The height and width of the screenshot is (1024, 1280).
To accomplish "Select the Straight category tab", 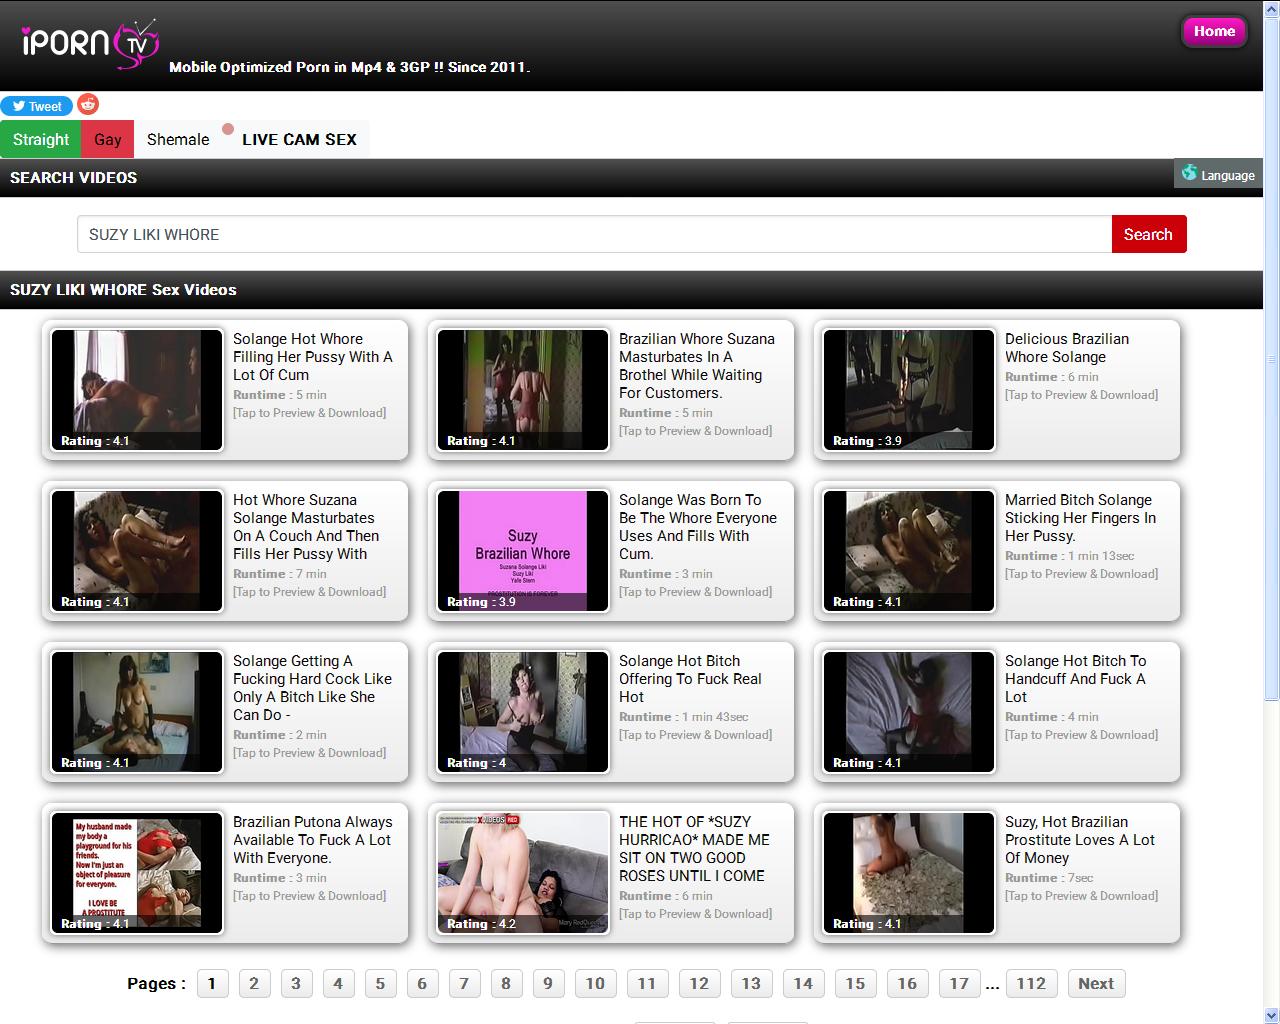I will coord(41,139).
